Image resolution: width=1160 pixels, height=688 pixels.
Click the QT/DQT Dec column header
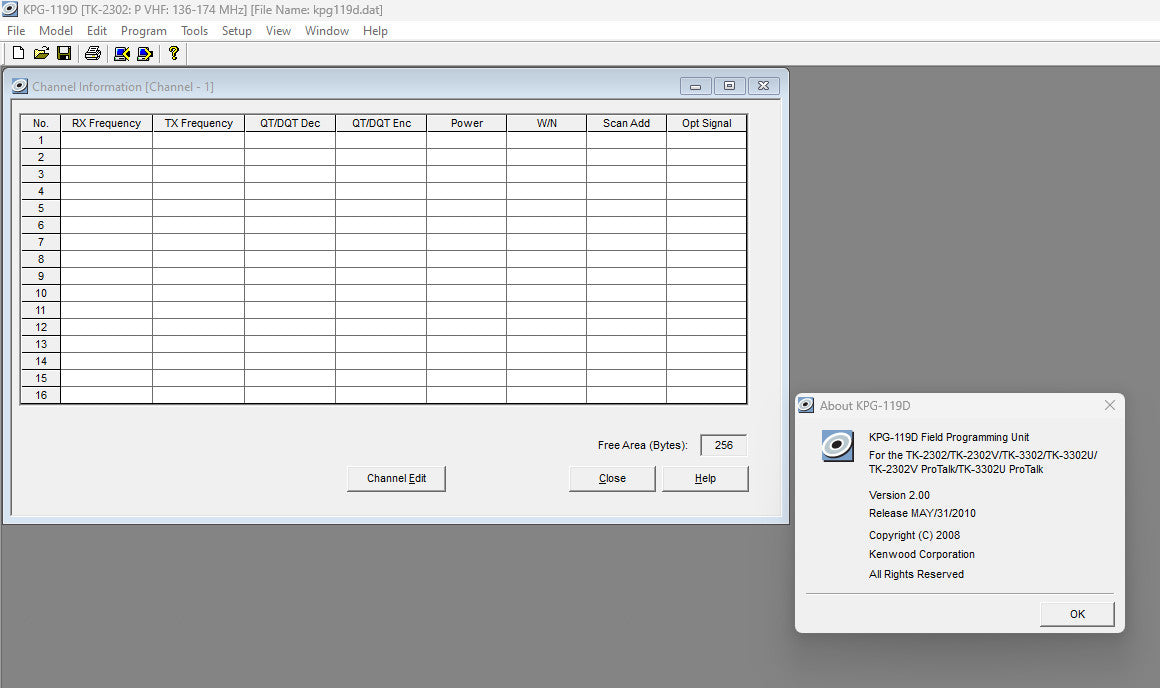point(290,123)
